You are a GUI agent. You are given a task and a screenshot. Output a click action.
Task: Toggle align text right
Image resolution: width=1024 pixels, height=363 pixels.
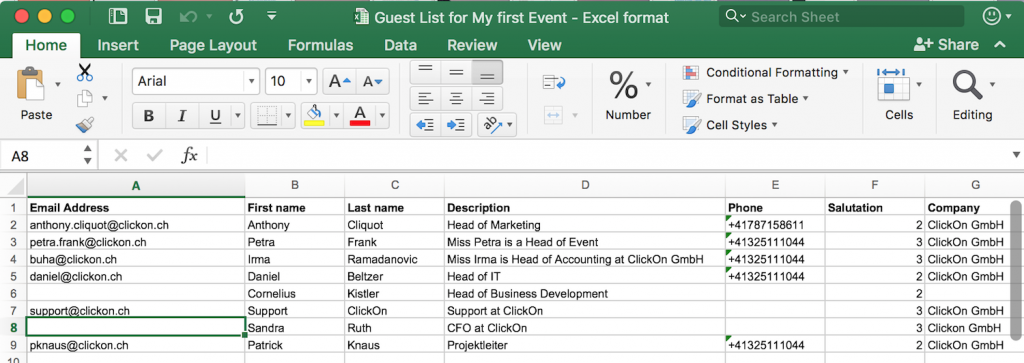tap(487, 99)
